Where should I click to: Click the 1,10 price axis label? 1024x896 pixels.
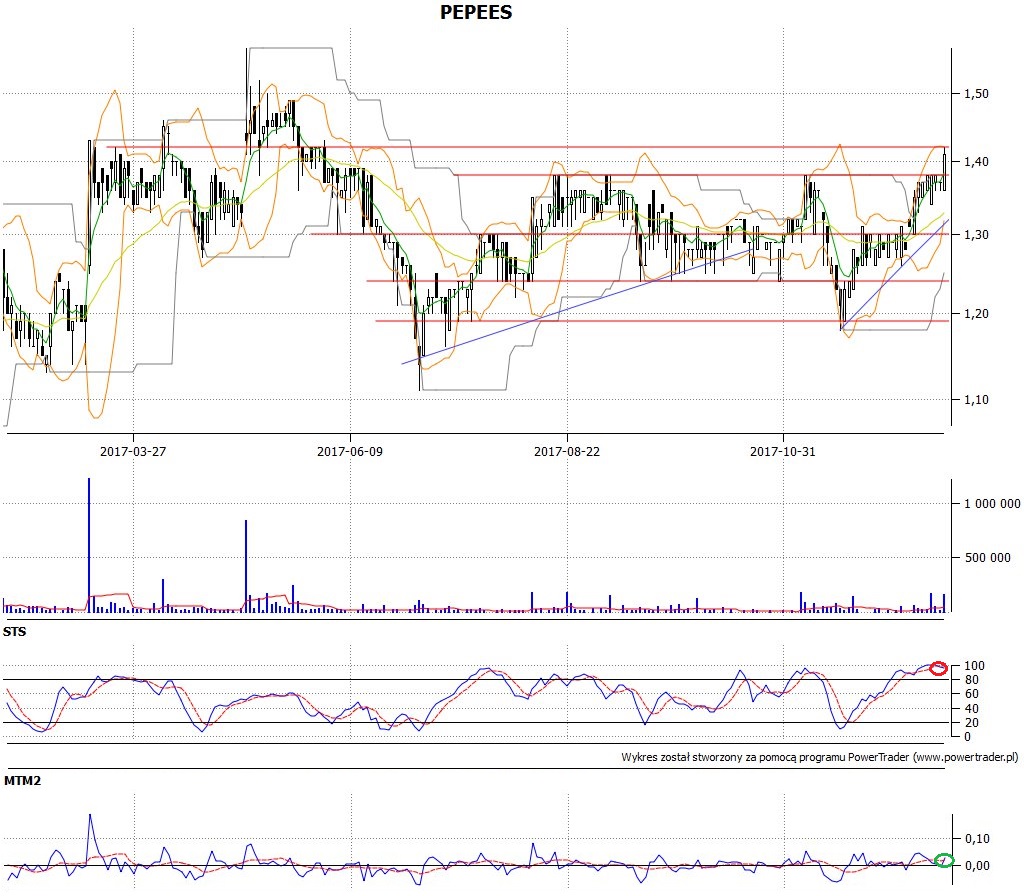pos(977,400)
